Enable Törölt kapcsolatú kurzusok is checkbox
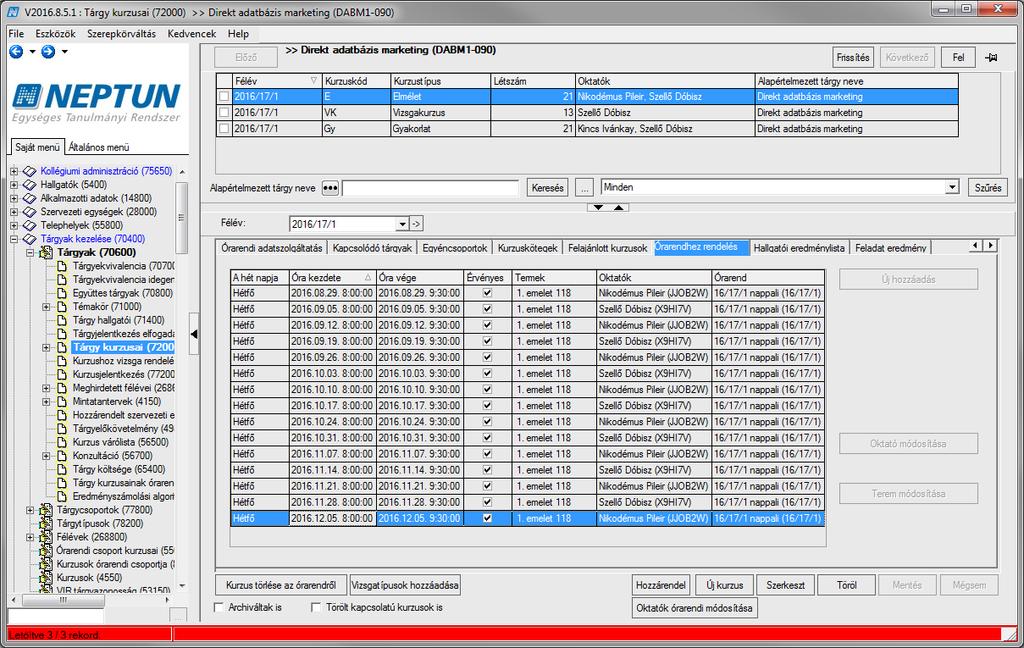Viewport: 1024px width, 648px height. 316,608
